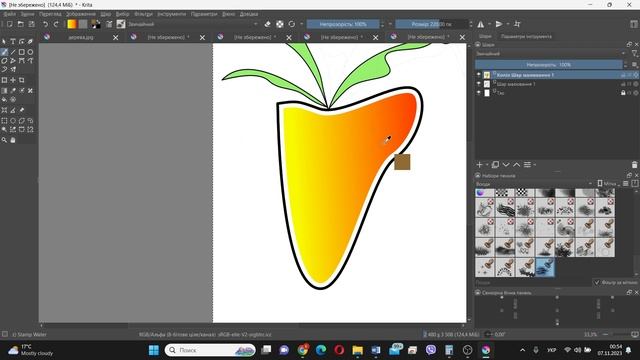Click the Redo arrow in the toolbar
The width and height of the screenshot is (640, 360).
(56, 24)
